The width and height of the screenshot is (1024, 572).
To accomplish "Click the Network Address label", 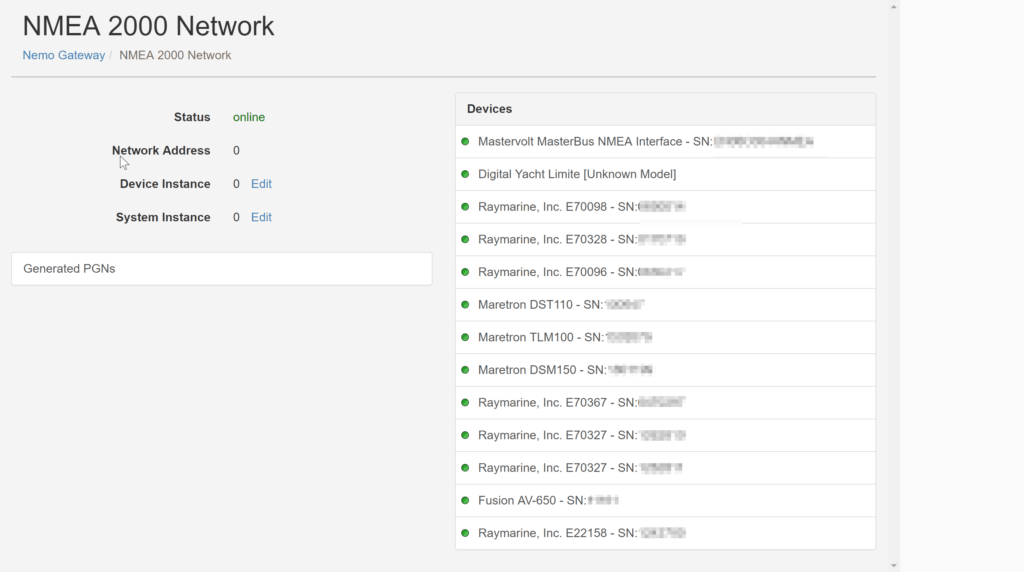I will point(161,151).
